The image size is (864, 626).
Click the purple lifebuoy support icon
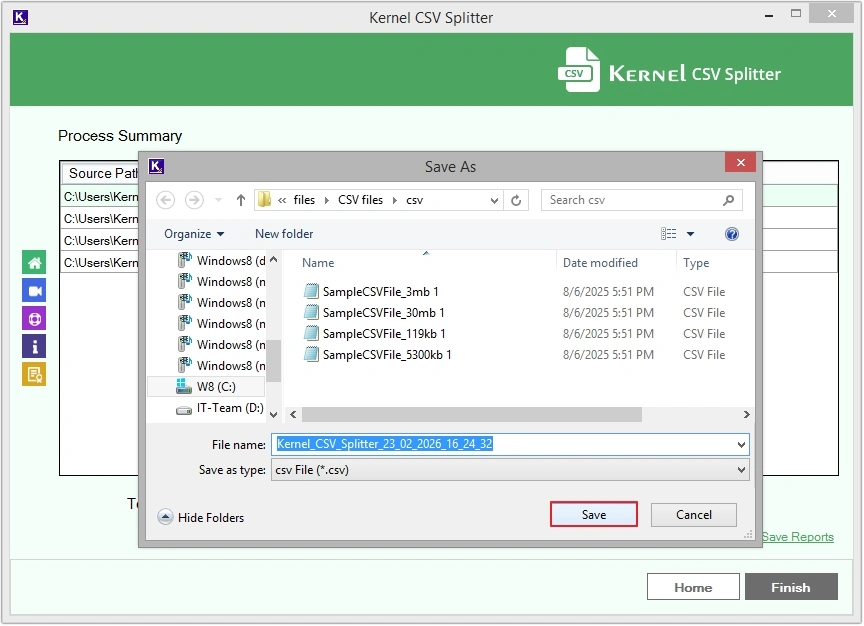point(34,318)
